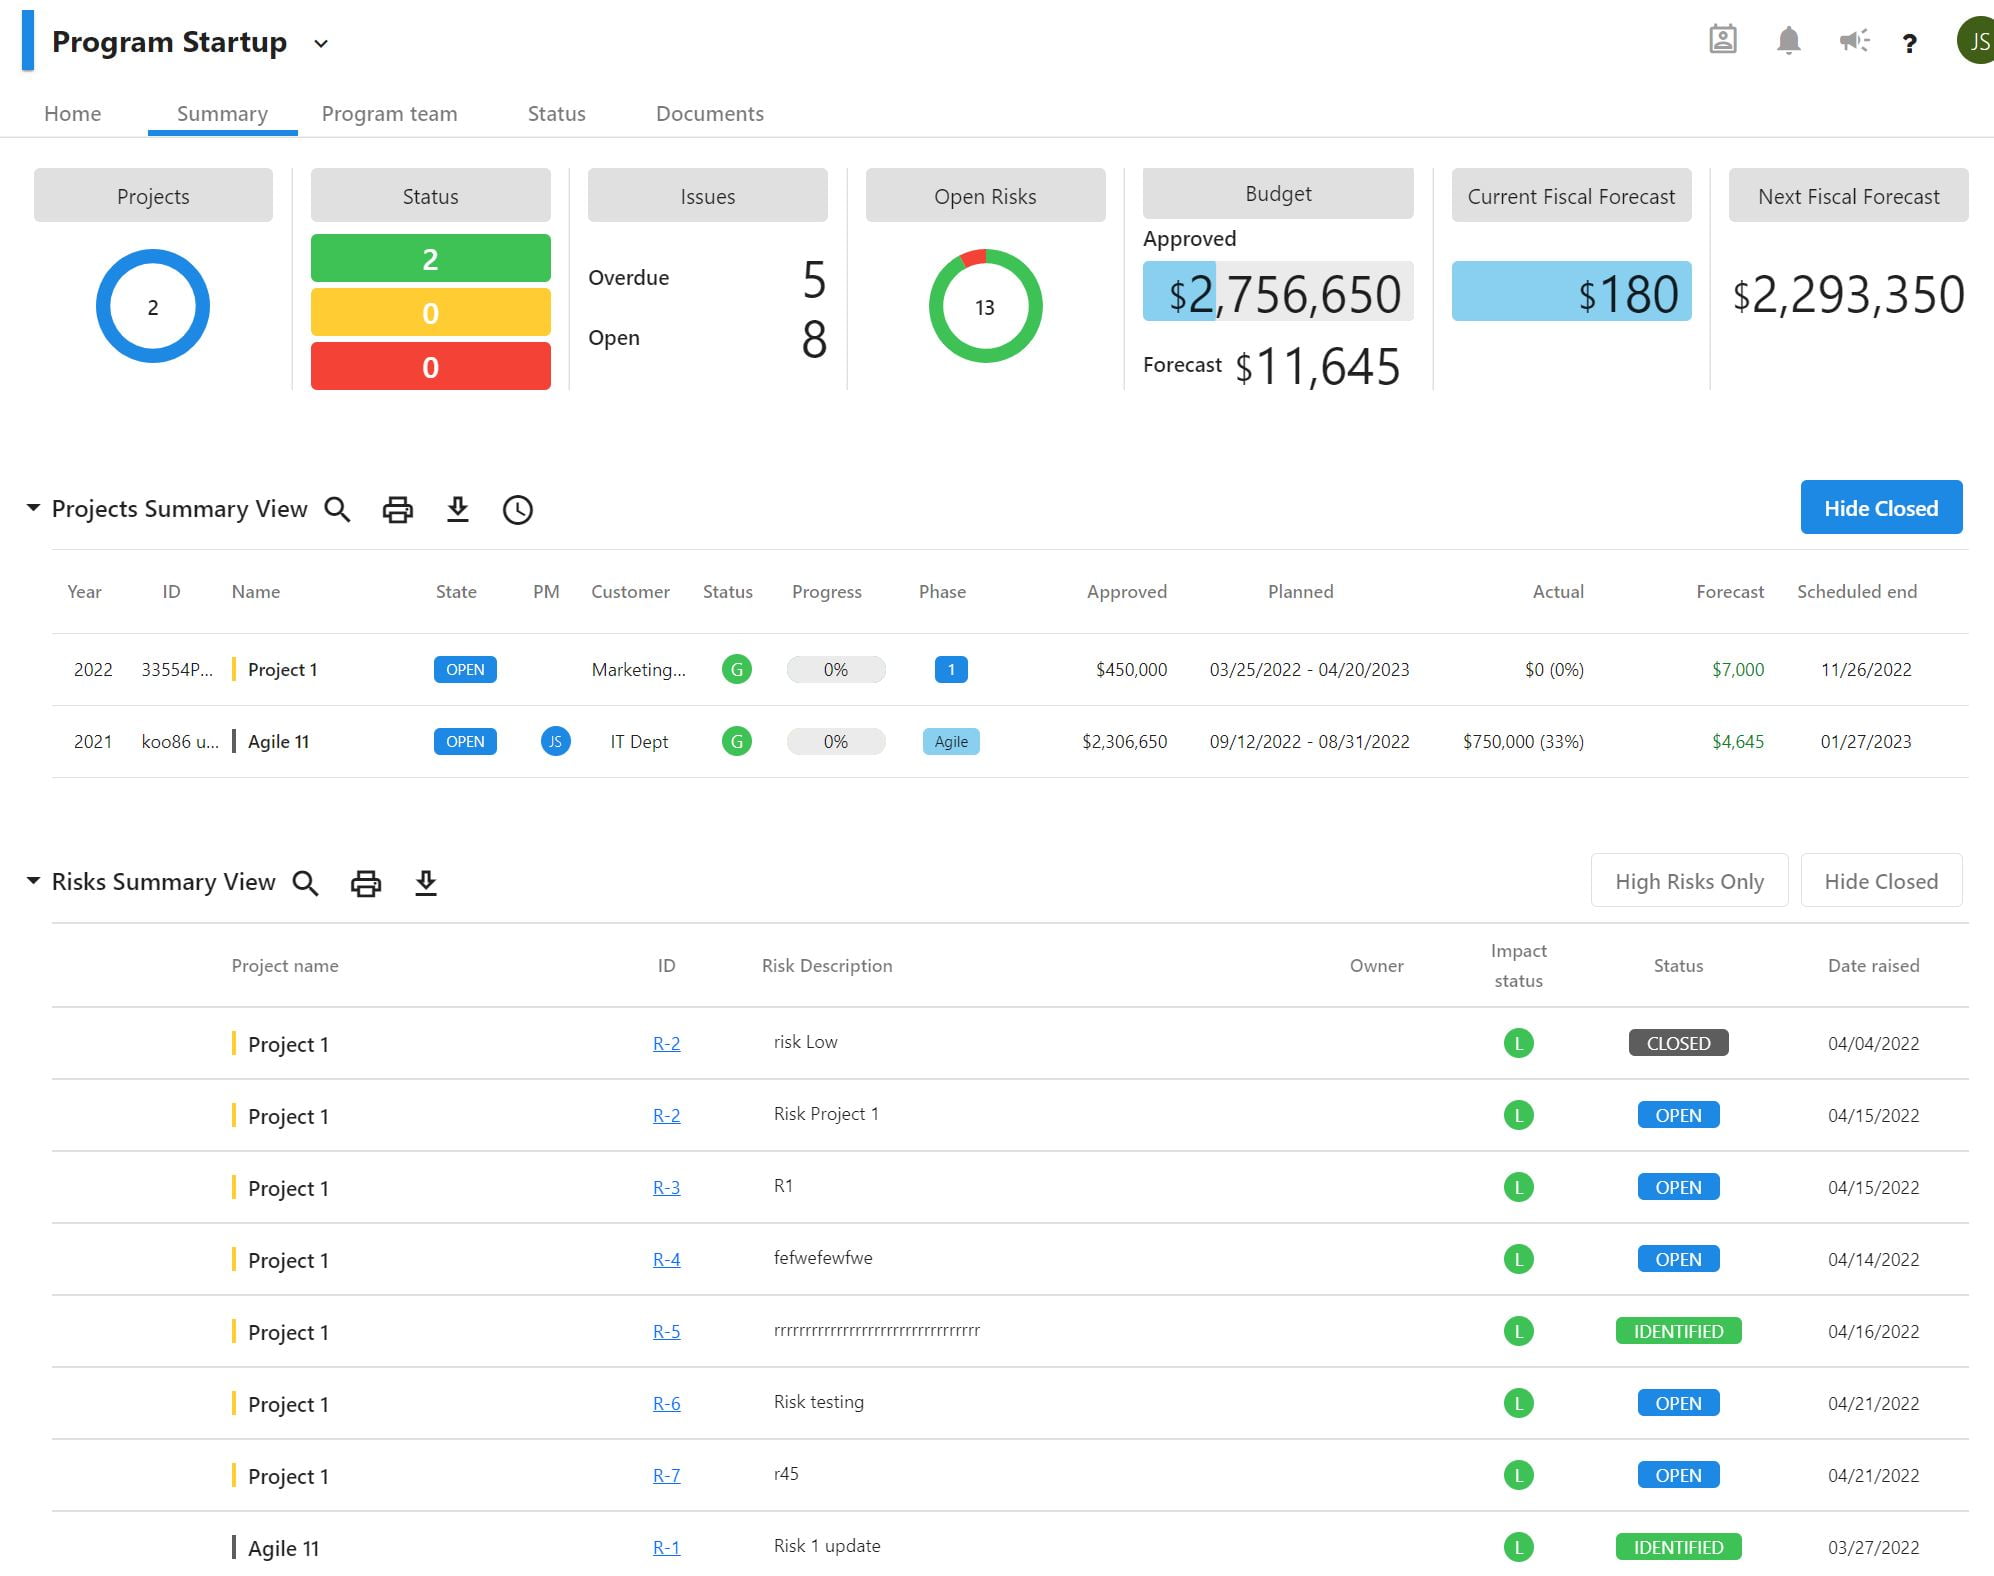This screenshot has height=1576, width=1994.
Task: Download the Risks Summary View
Action: point(425,883)
